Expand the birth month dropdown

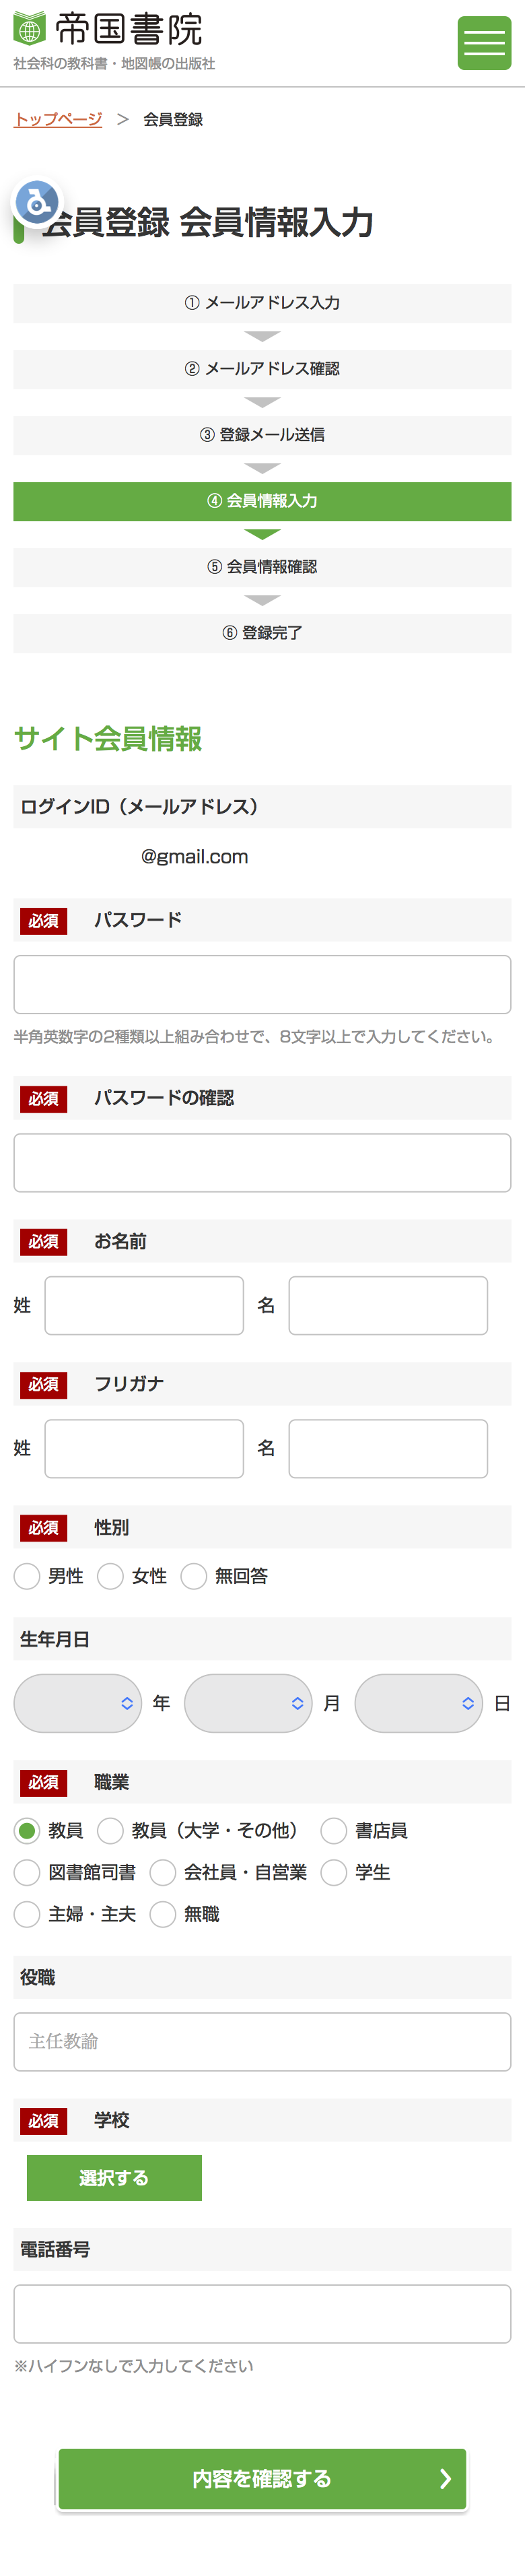248,1703
